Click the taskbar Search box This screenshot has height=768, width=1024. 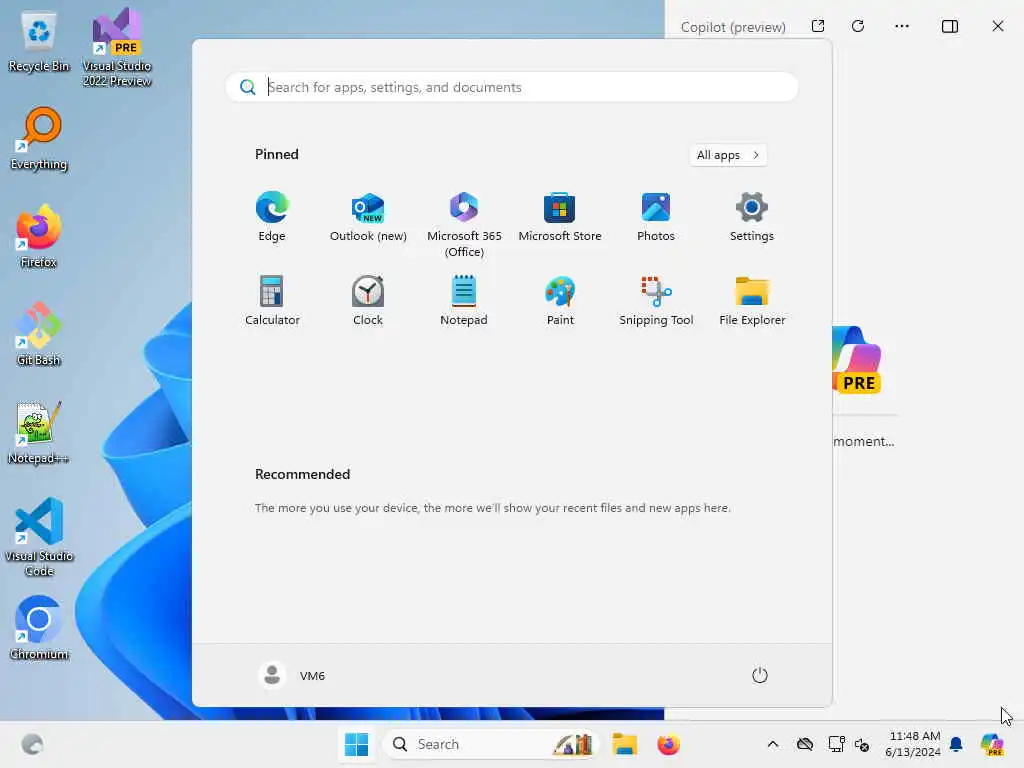coord(490,744)
